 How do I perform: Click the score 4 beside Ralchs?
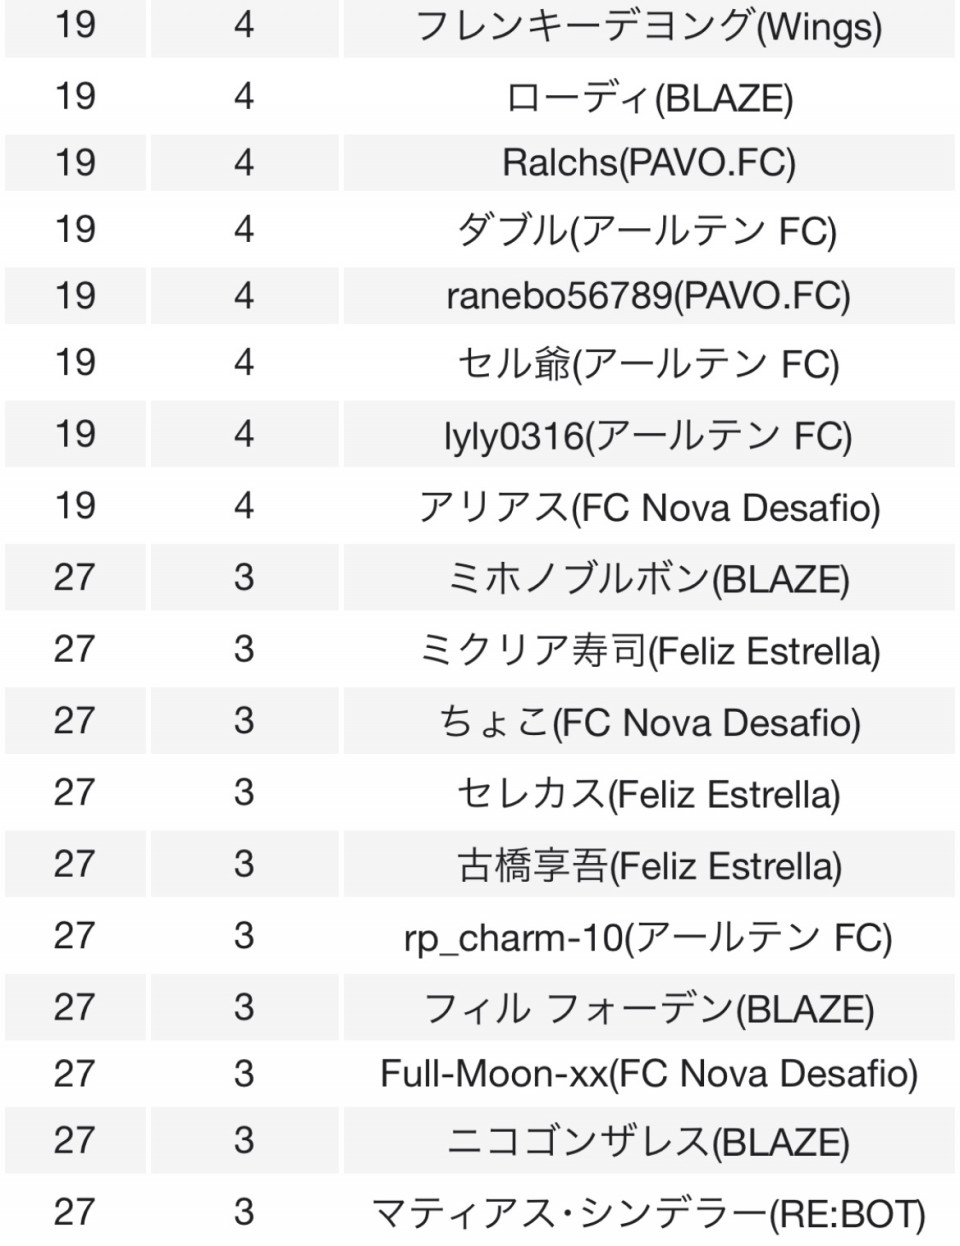[x=244, y=162]
